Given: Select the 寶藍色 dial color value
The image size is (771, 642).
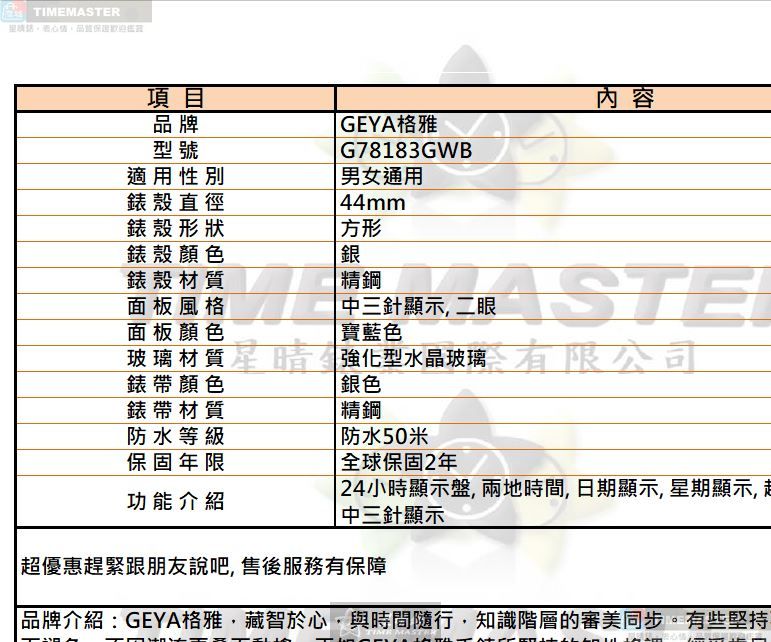Looking at the screenshot, I should click(x=371, y=333).
